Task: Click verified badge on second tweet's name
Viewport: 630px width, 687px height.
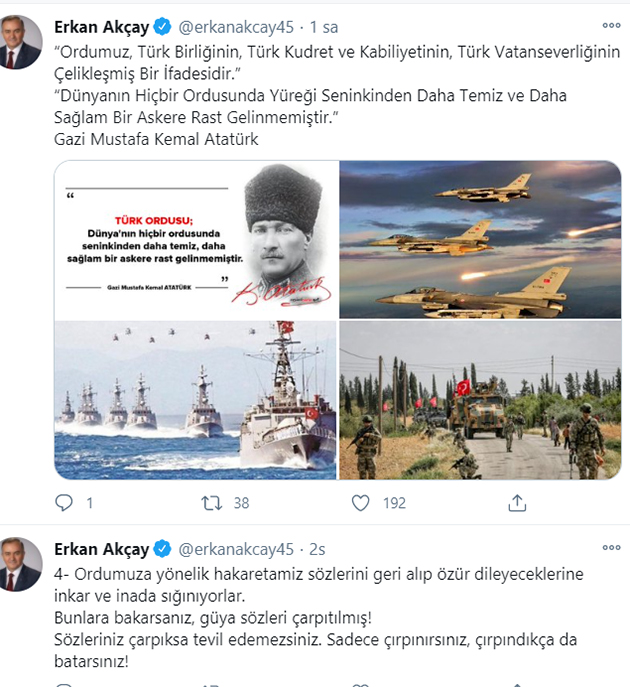Action: pyautogui.click(x=163, y=549)
